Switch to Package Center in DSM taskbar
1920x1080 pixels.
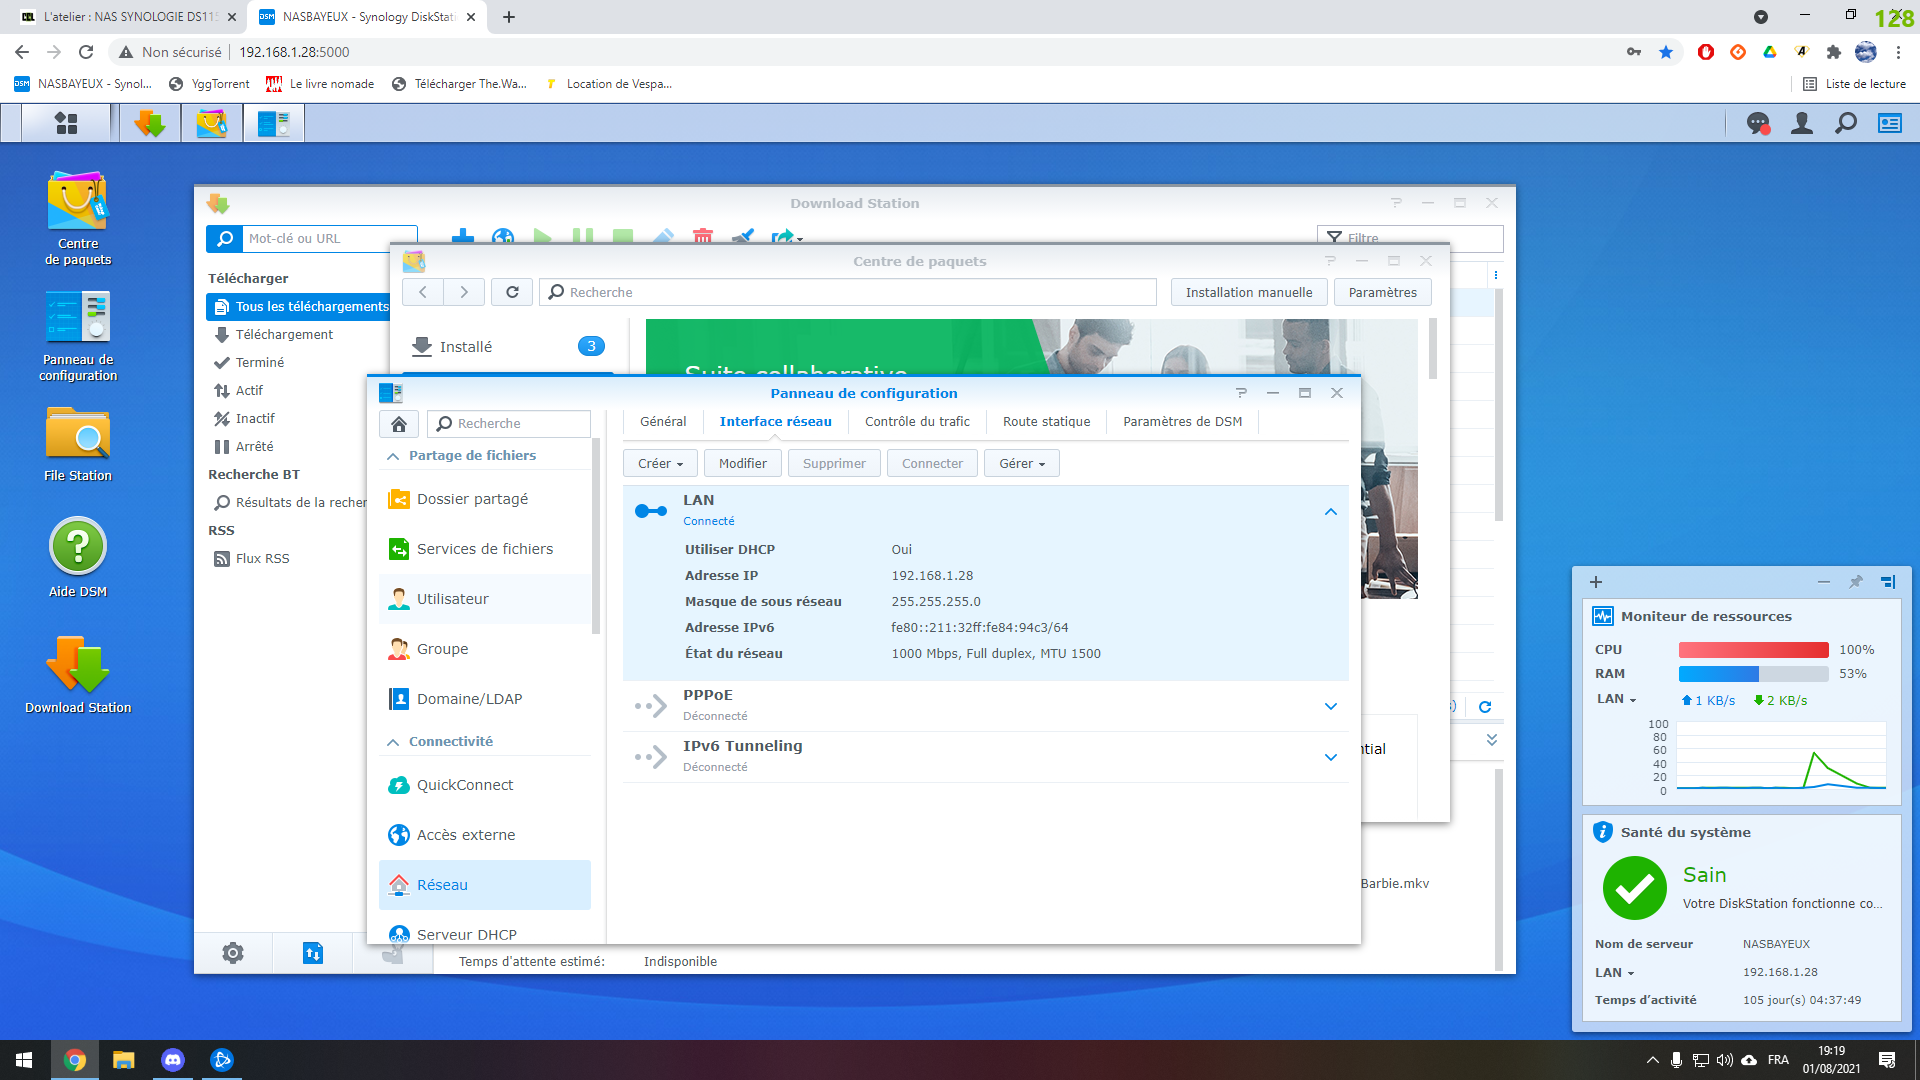click(x=212, y=123)
